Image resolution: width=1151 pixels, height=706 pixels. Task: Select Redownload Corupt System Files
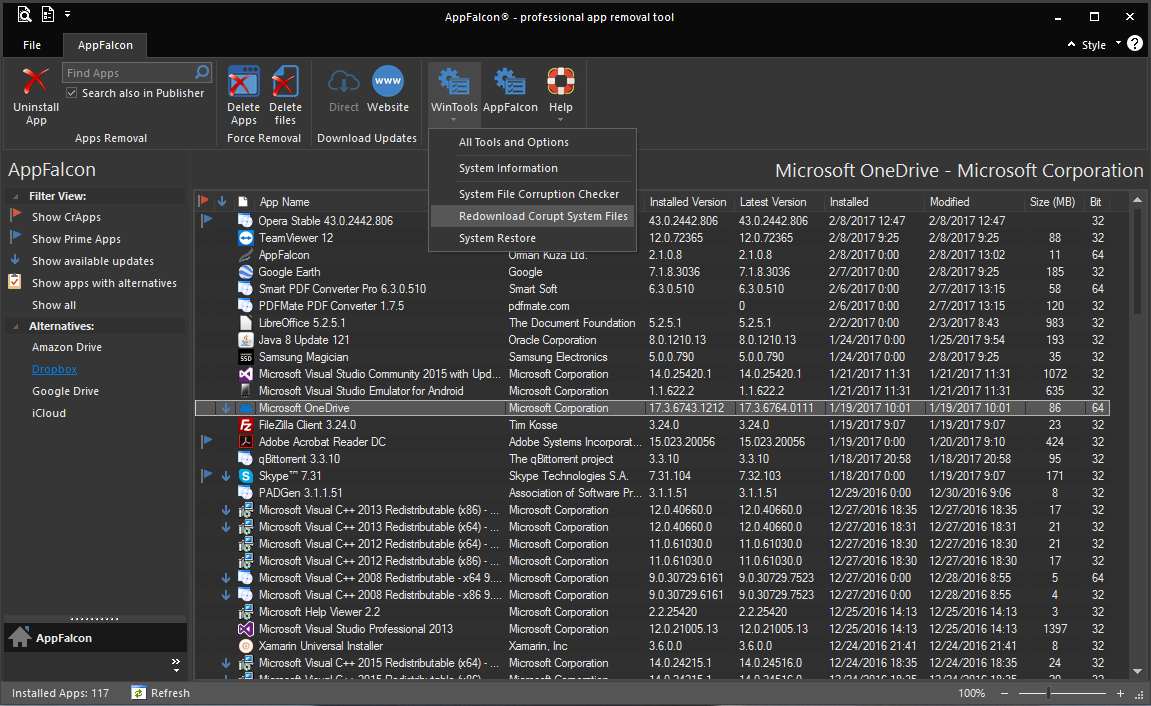coord(543,216)
